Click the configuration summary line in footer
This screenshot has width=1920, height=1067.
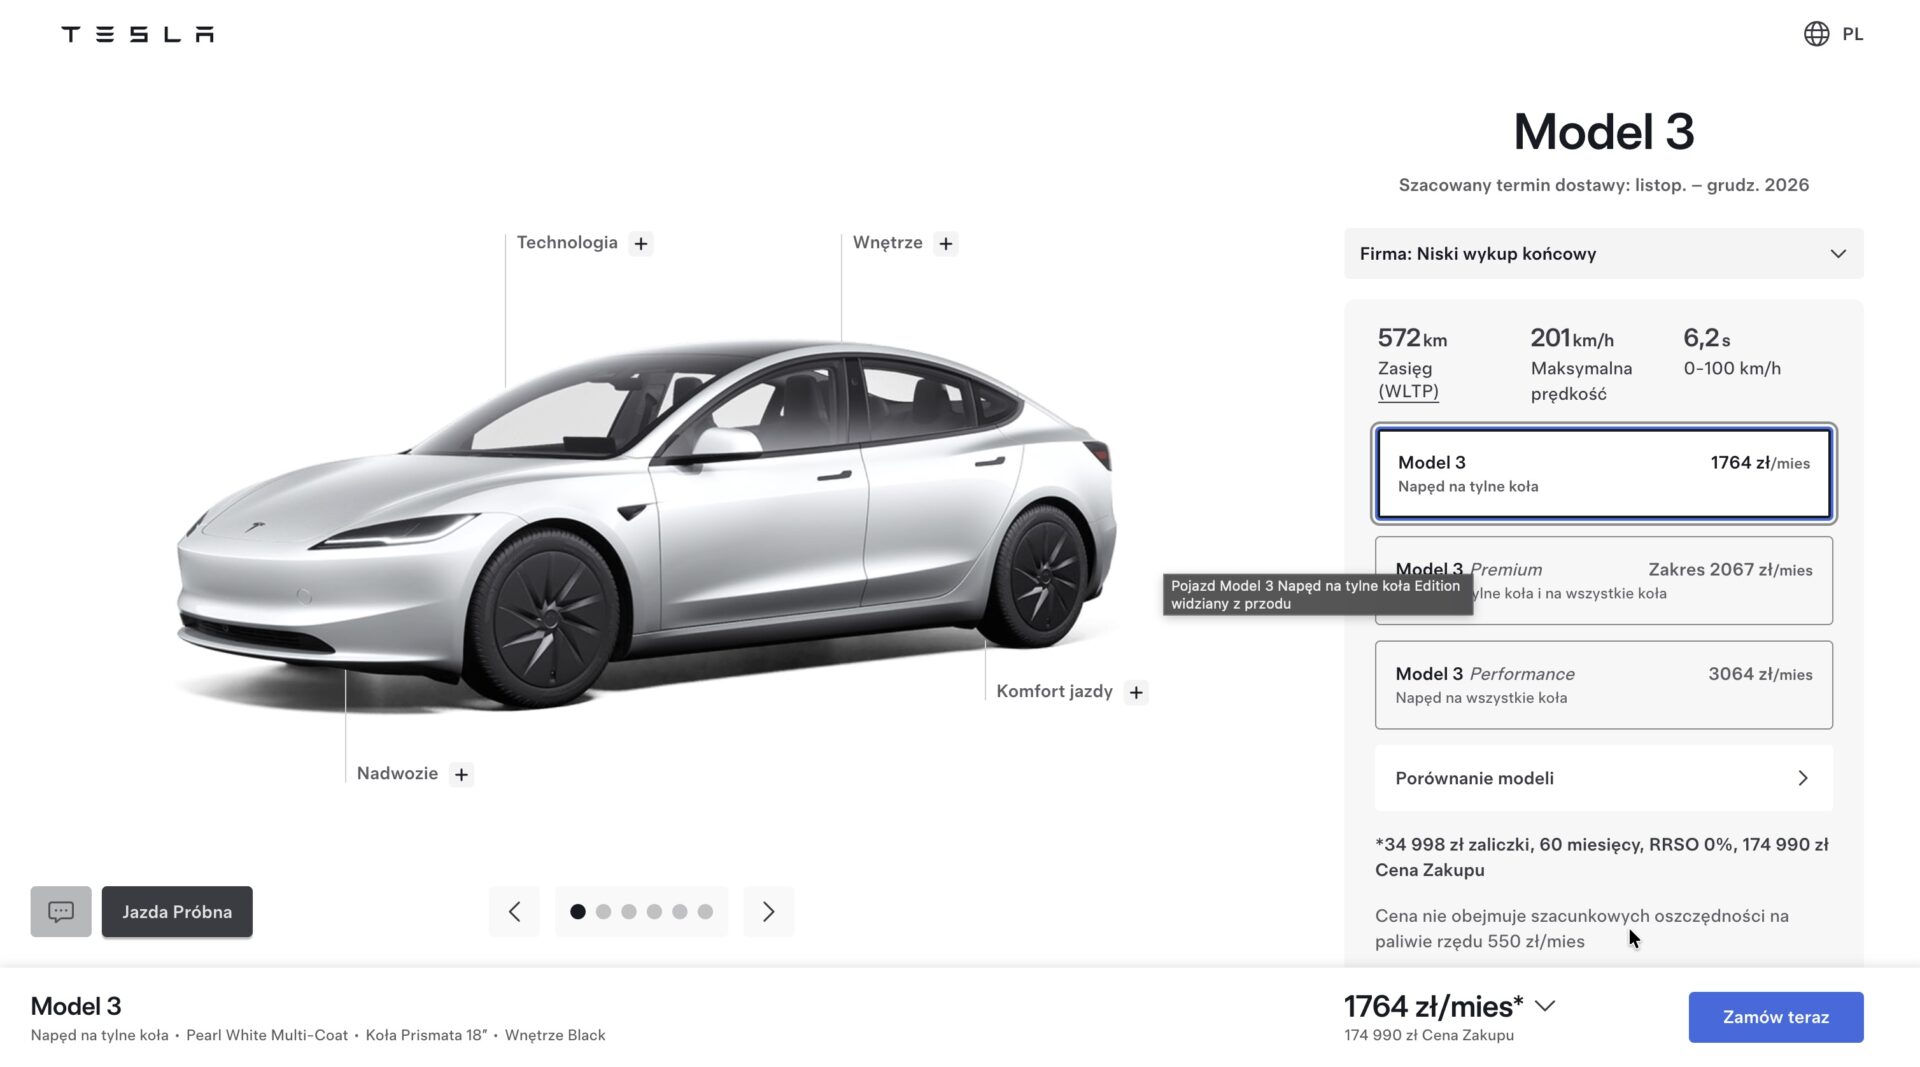pos(318,1035)
